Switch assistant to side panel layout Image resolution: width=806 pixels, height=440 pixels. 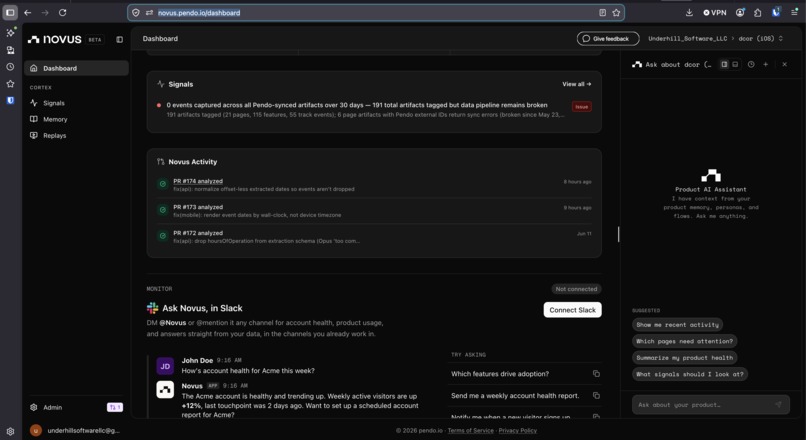coord(724,64)
